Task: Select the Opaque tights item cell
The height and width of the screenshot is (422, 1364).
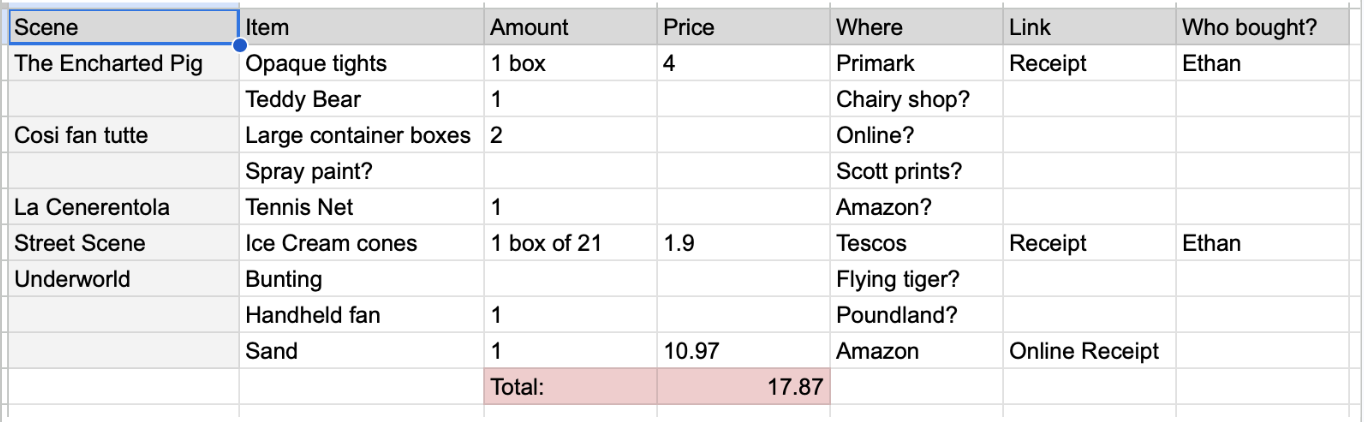Action: tap(361, 63)
